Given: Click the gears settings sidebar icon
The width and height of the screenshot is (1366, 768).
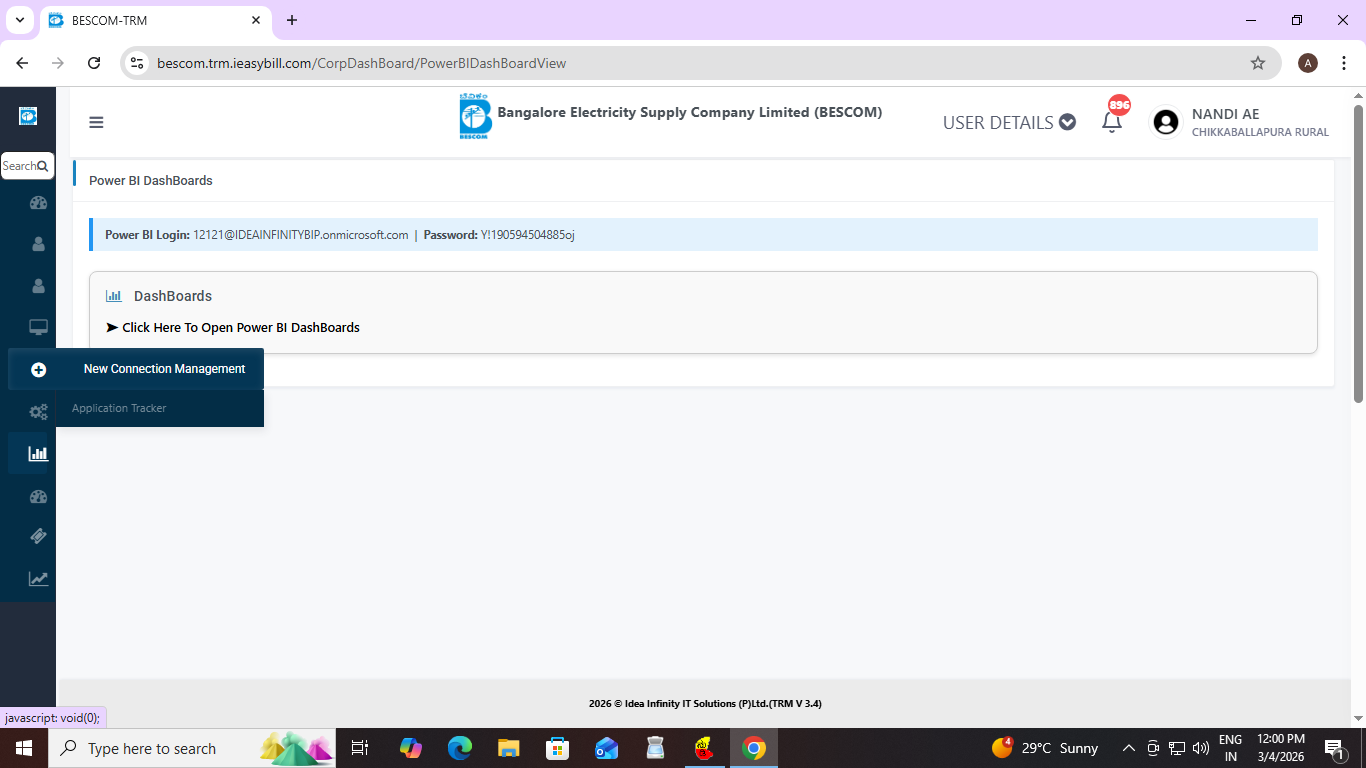Looking at the screenshot, I should tap(38, 411).
